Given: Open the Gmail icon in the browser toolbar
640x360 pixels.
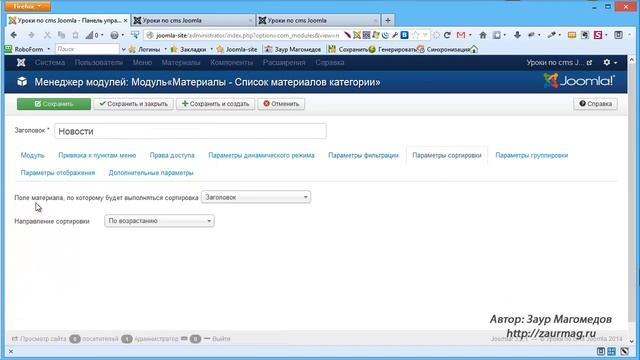Looking at the screenshot, I should tap(461, 35).
